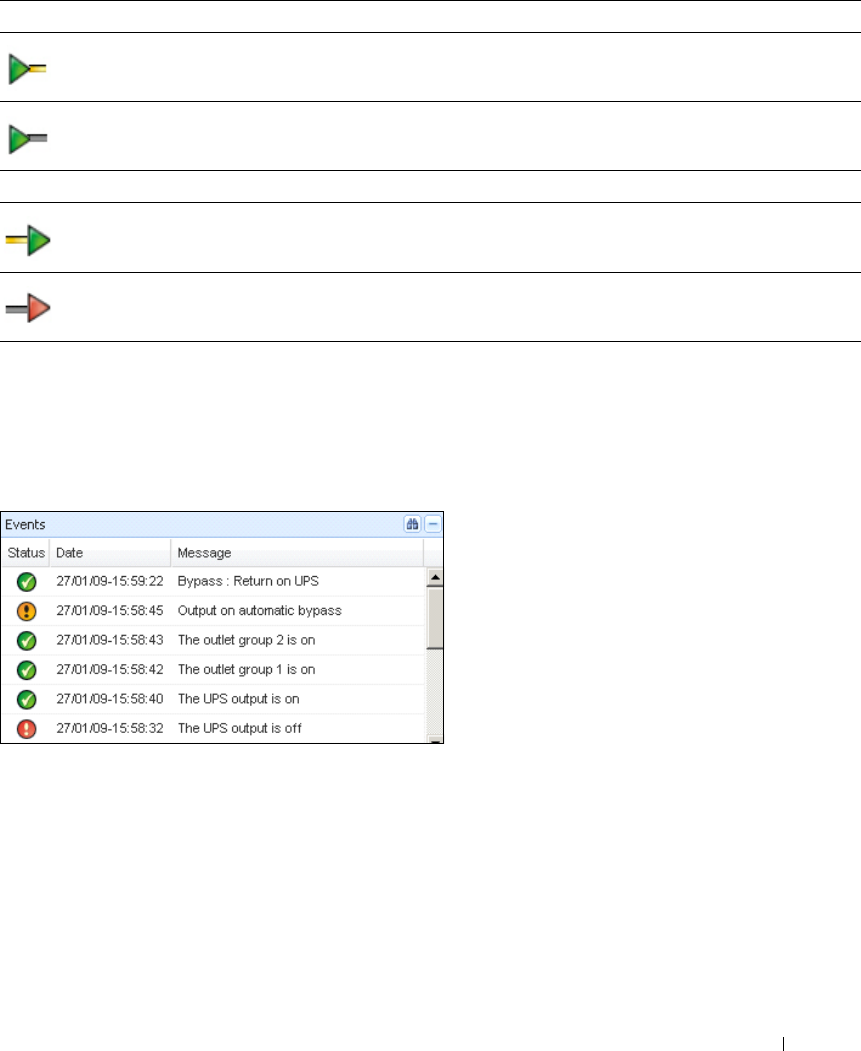Click green triangle icon with gray output line
The width and height of the screenshot is (861, 1051).
[x=27, y=139]
